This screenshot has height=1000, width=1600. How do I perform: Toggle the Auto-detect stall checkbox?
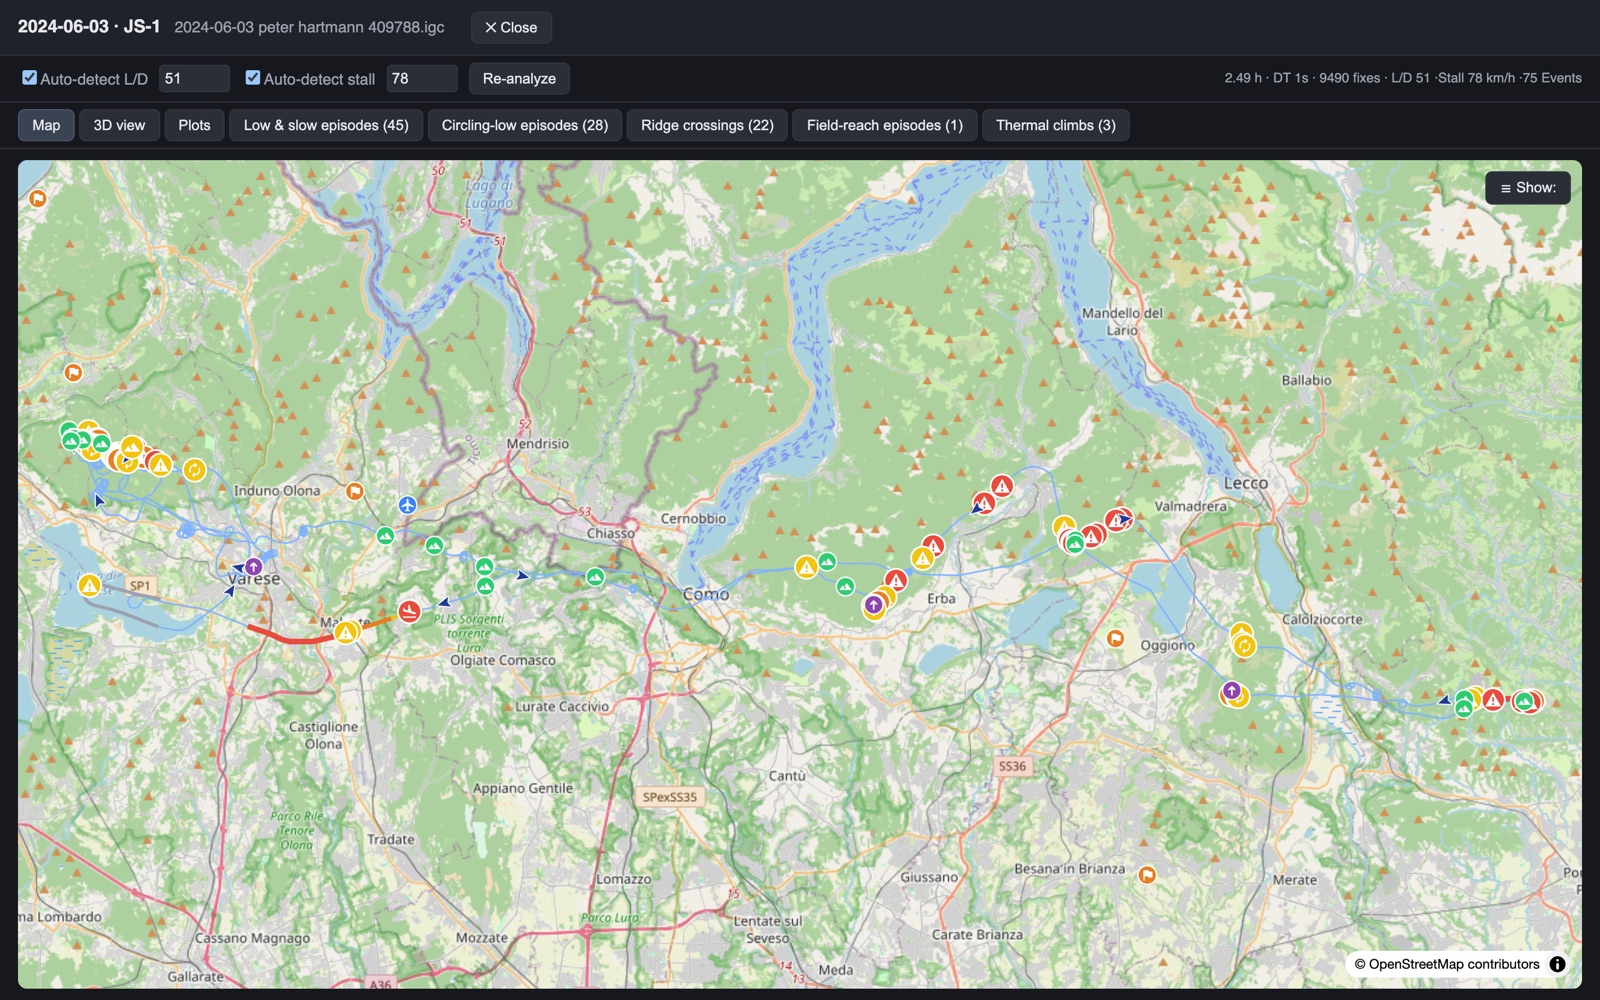(x=253, y=77)
